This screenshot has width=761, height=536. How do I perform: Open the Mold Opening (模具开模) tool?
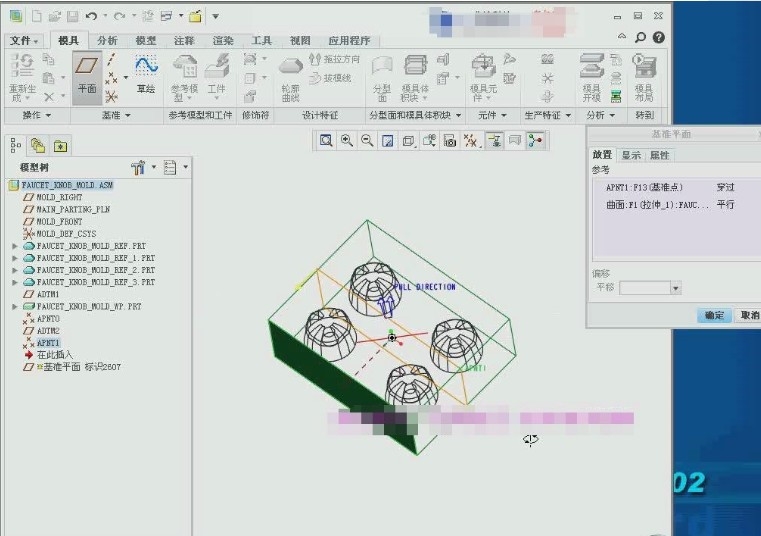(592, 78)
